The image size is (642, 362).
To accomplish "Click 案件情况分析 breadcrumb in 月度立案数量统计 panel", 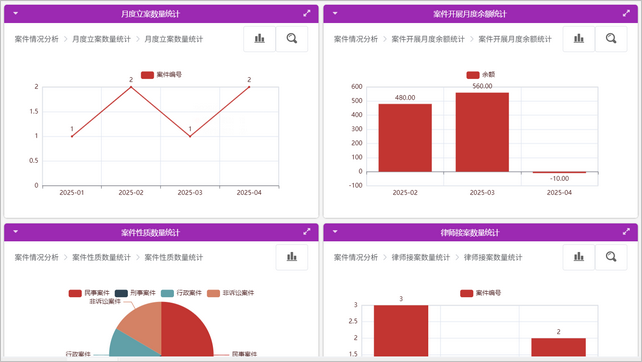I will (36, 39).
